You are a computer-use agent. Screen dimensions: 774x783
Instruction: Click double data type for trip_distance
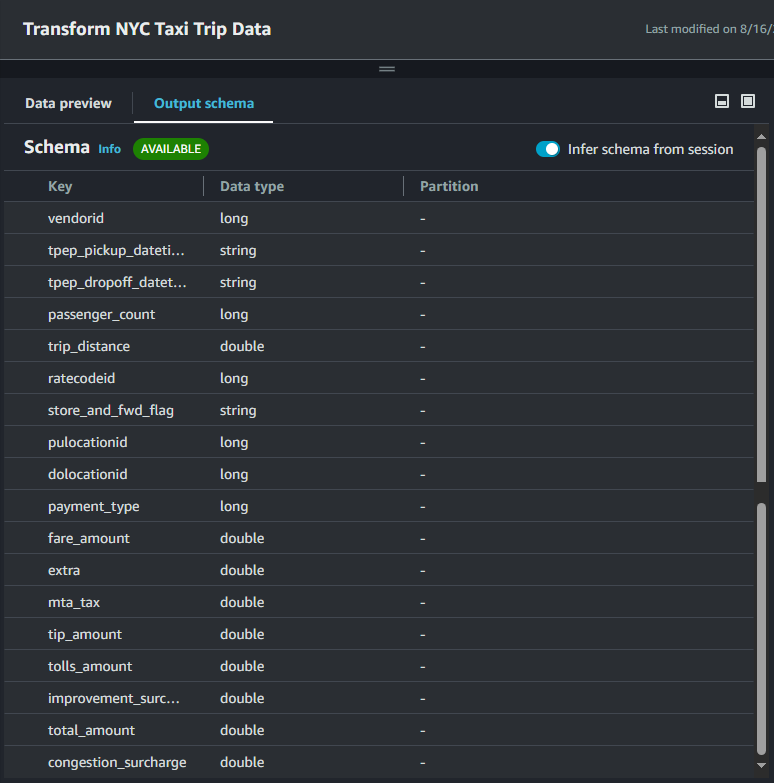(242, 346)
